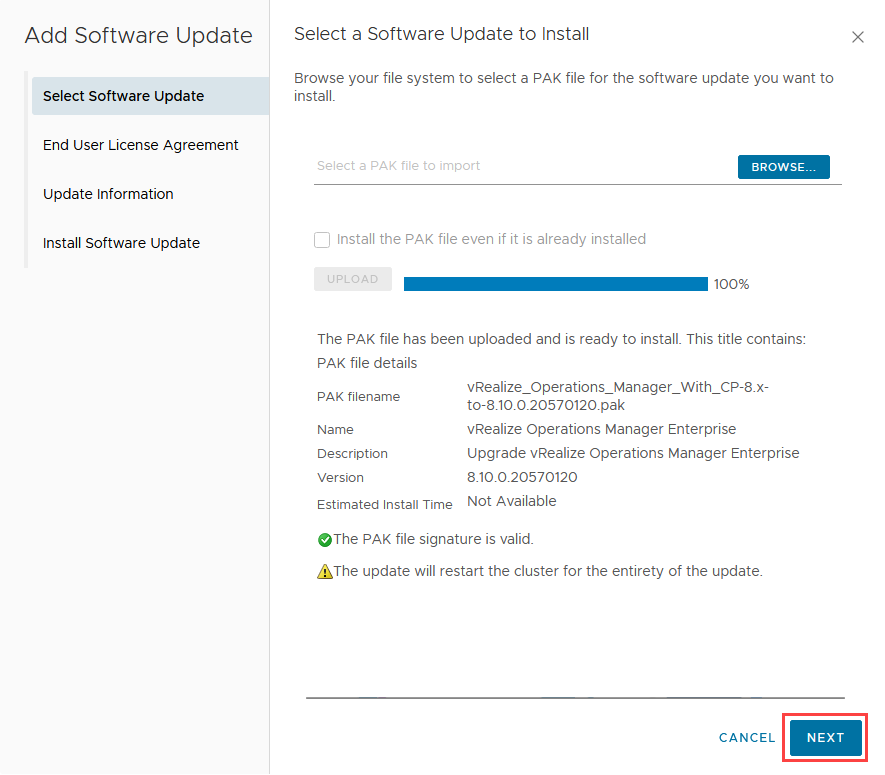Open the Select Software Update step
The width and height of the screenshot is (885, 775).
[150, 96]
